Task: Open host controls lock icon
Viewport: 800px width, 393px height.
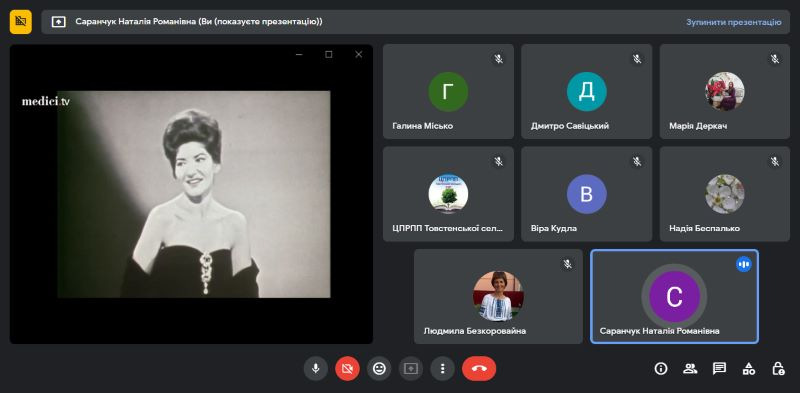Action: [778, 369]
